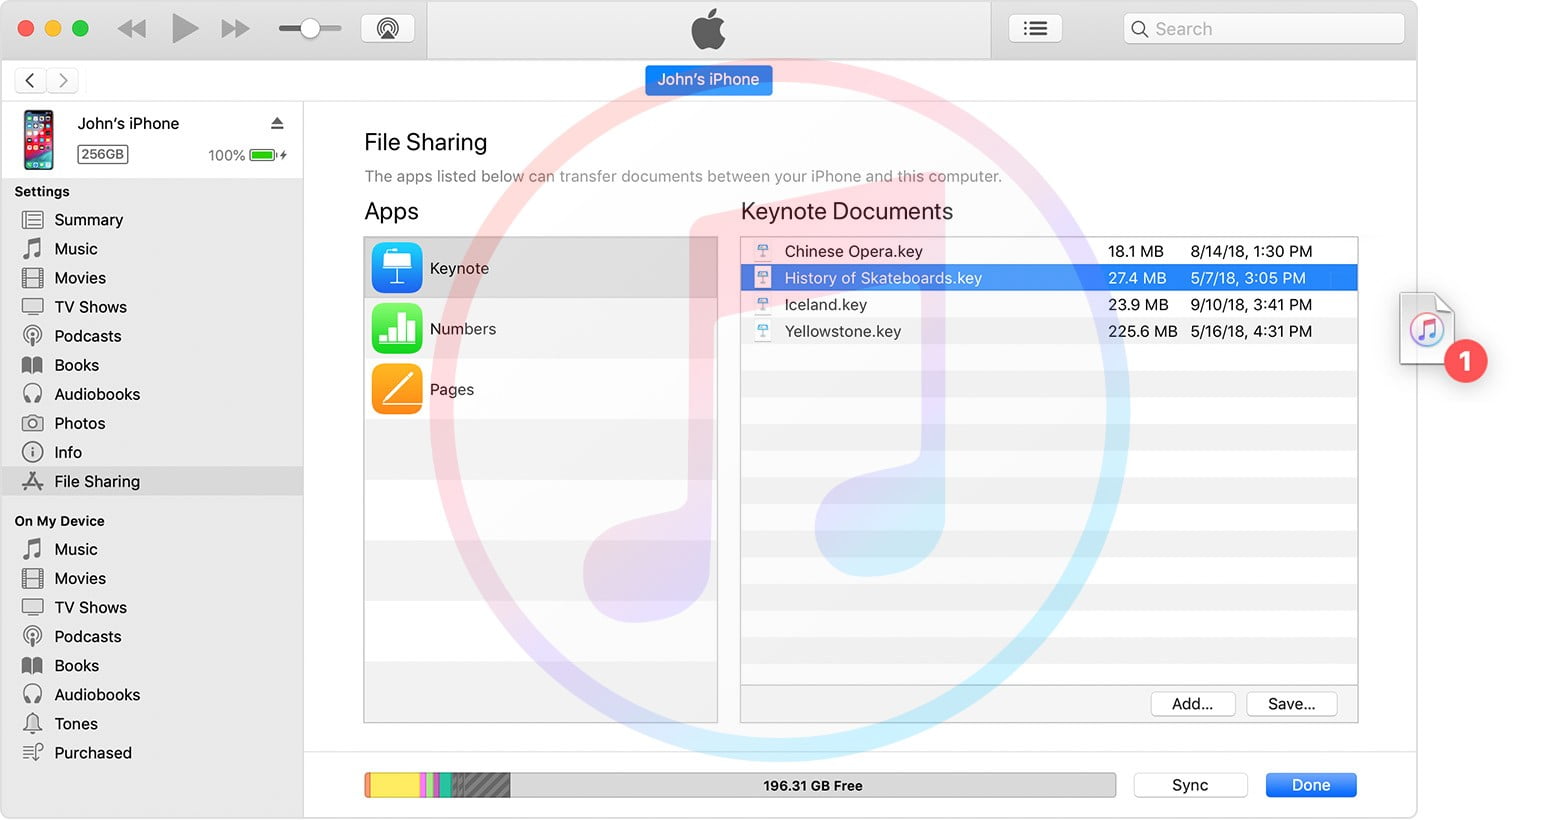Click the 225.6 MB size cell
This screenshot has height=820, width=1560.
tap(1142, 331)
